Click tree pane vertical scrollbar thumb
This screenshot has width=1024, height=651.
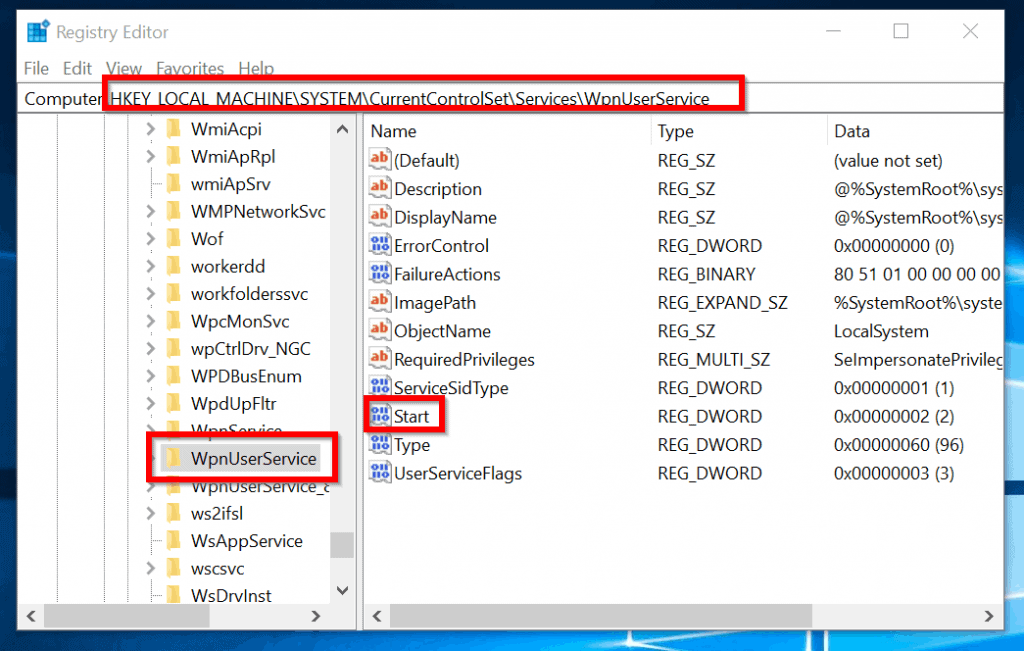[x=342, y=545]
